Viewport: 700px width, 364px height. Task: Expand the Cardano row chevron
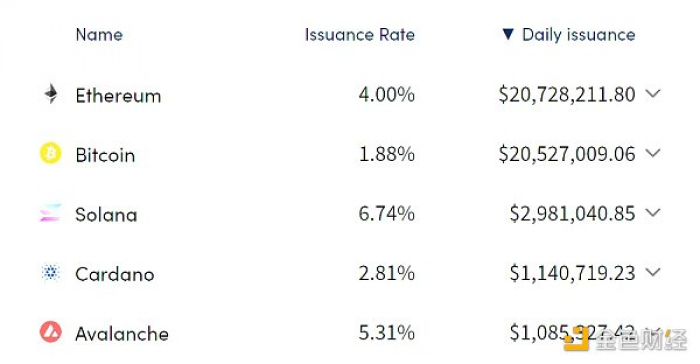pos(653,272)
